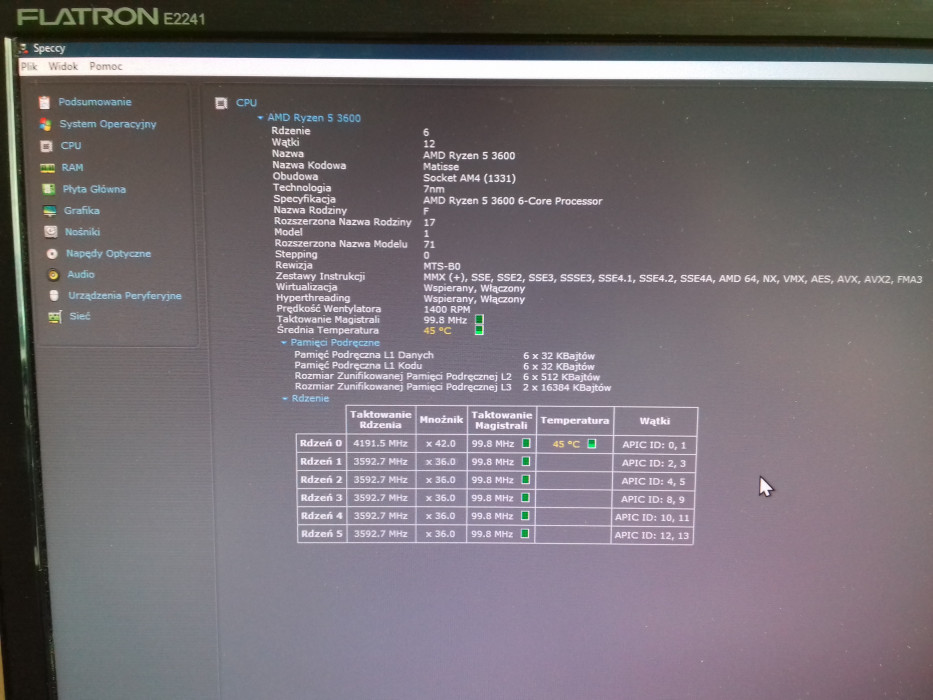Click green bus-speed icon in Rdzeń 0 row
Screen dimensions: 933x700
pyautogui.click(x=526, y=443)
